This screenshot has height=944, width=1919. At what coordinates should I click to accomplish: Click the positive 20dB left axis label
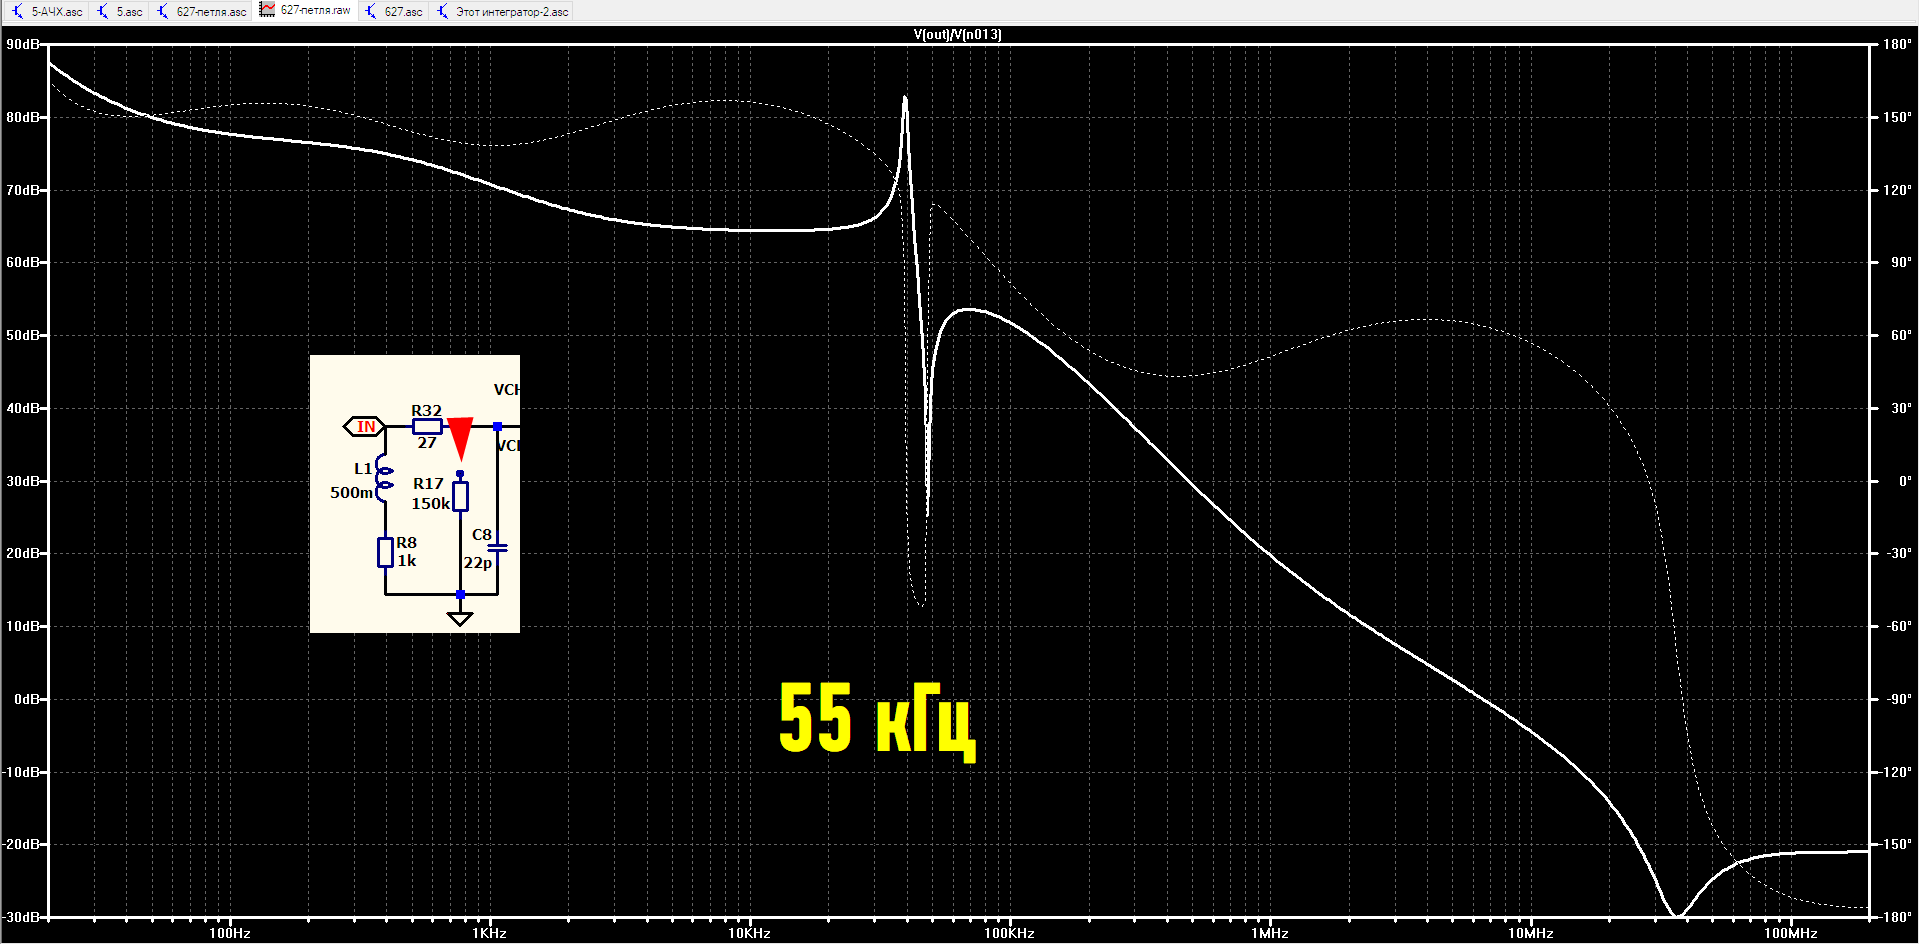pos(23,553)
